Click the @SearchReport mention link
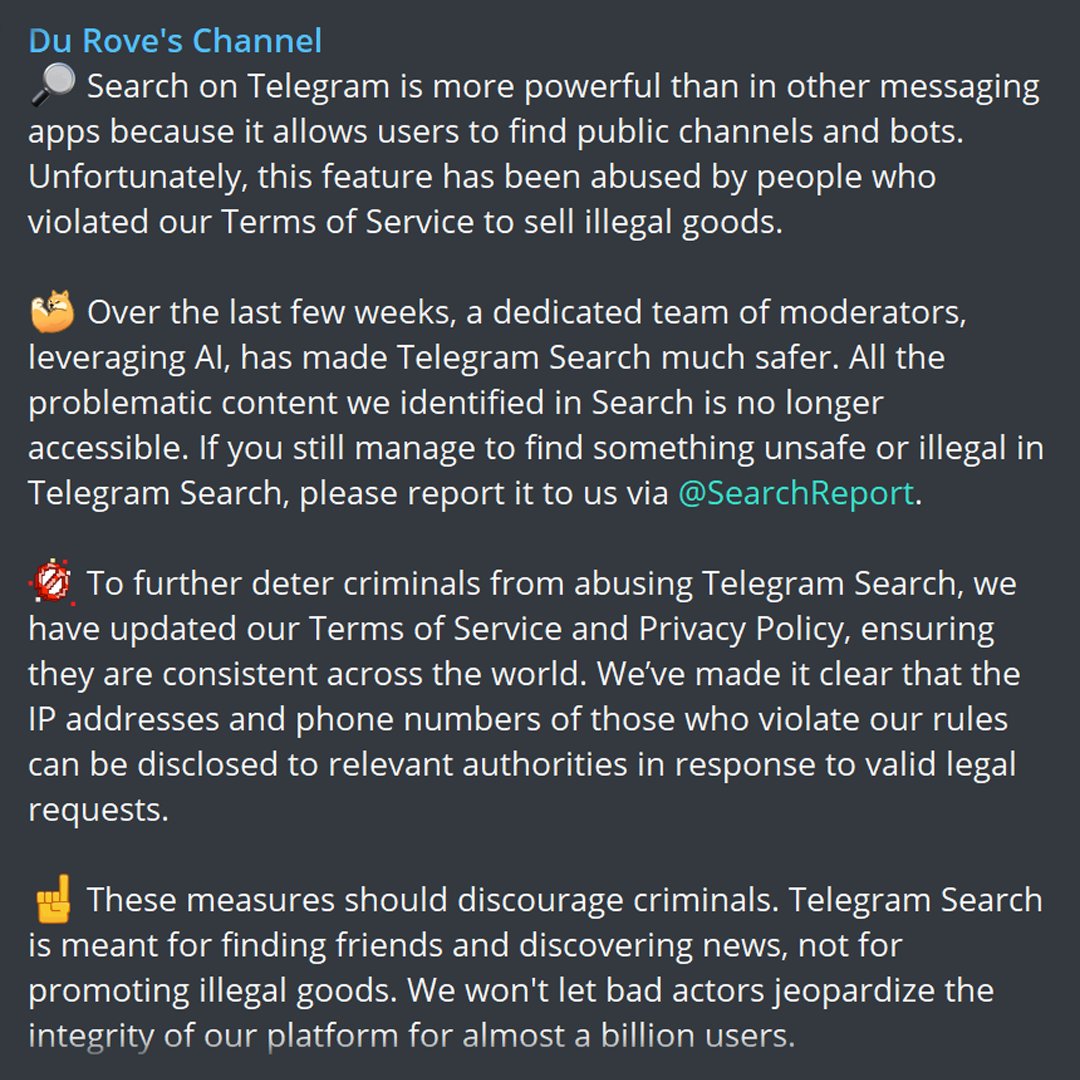This screenshot has height=1080, width=1080. [x=796, y=493]
